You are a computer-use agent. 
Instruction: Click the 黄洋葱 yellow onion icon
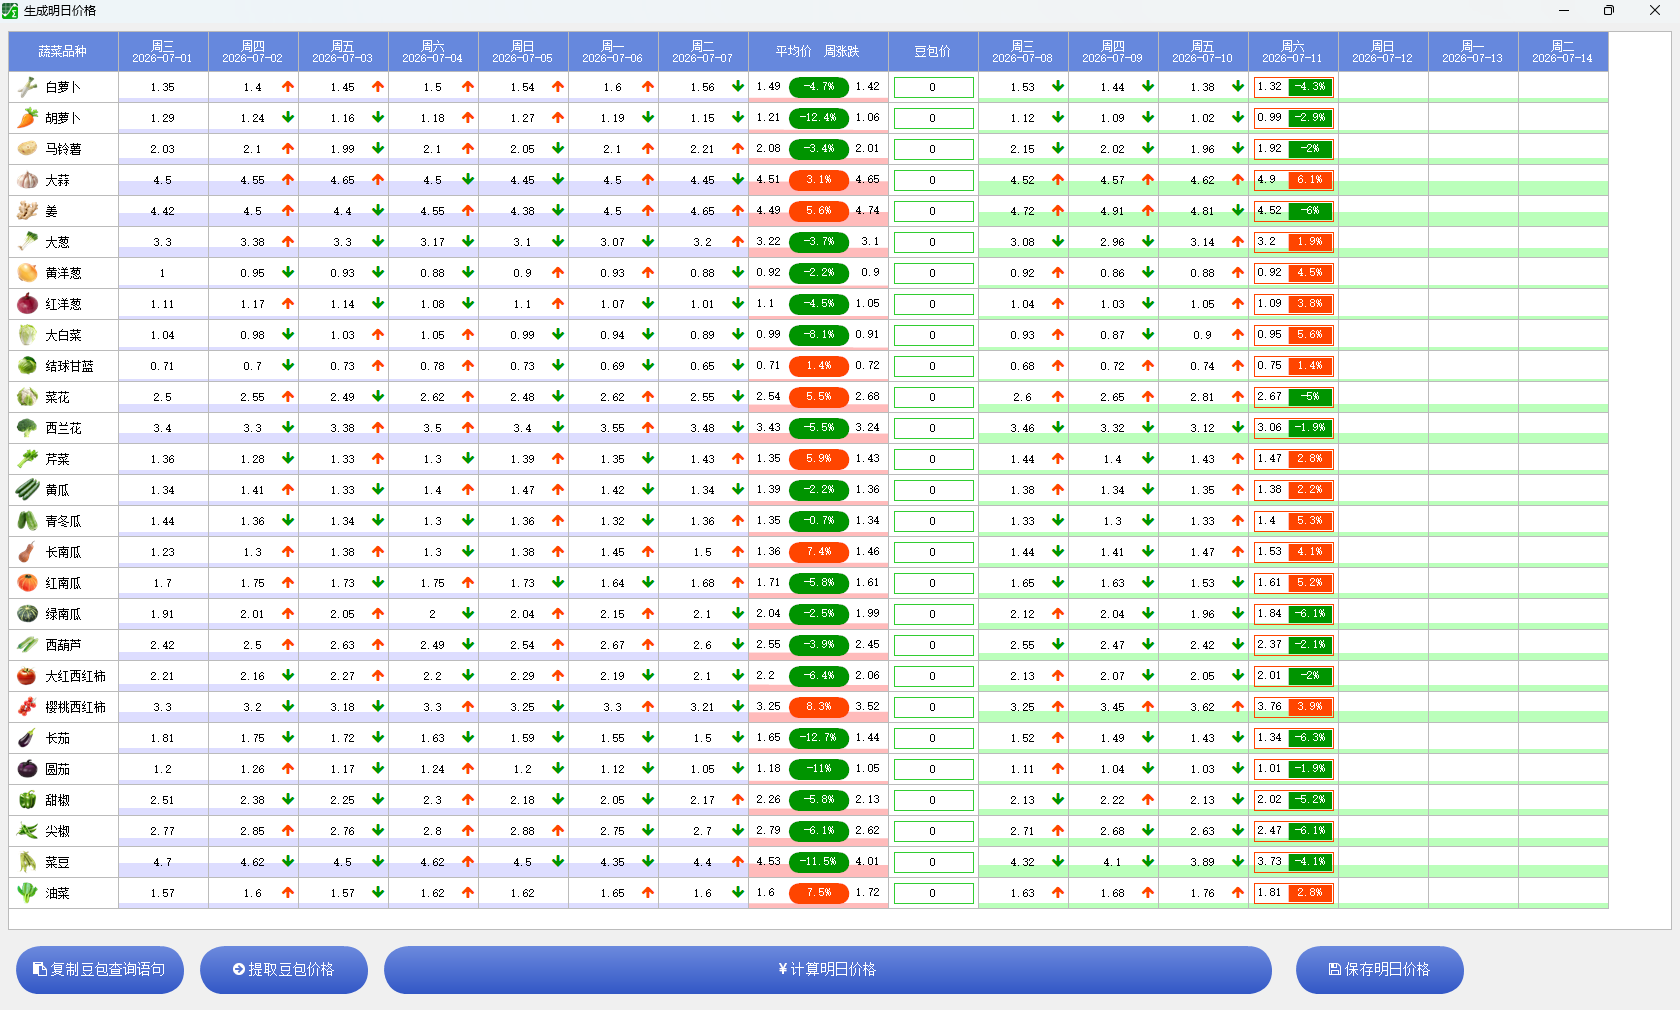[27, 273]
